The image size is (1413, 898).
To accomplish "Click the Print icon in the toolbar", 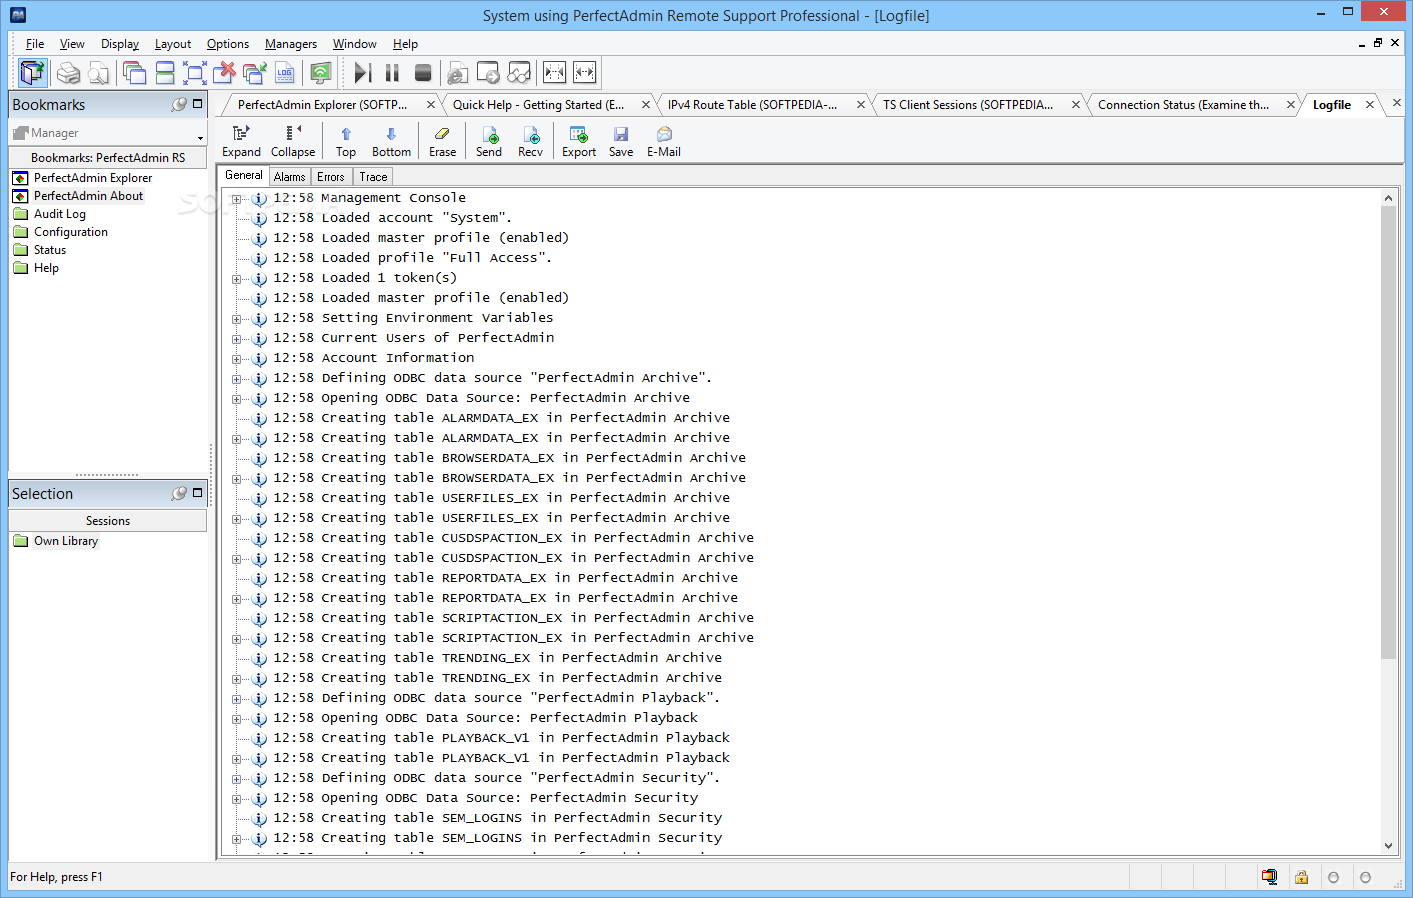I will coord(68,73).
